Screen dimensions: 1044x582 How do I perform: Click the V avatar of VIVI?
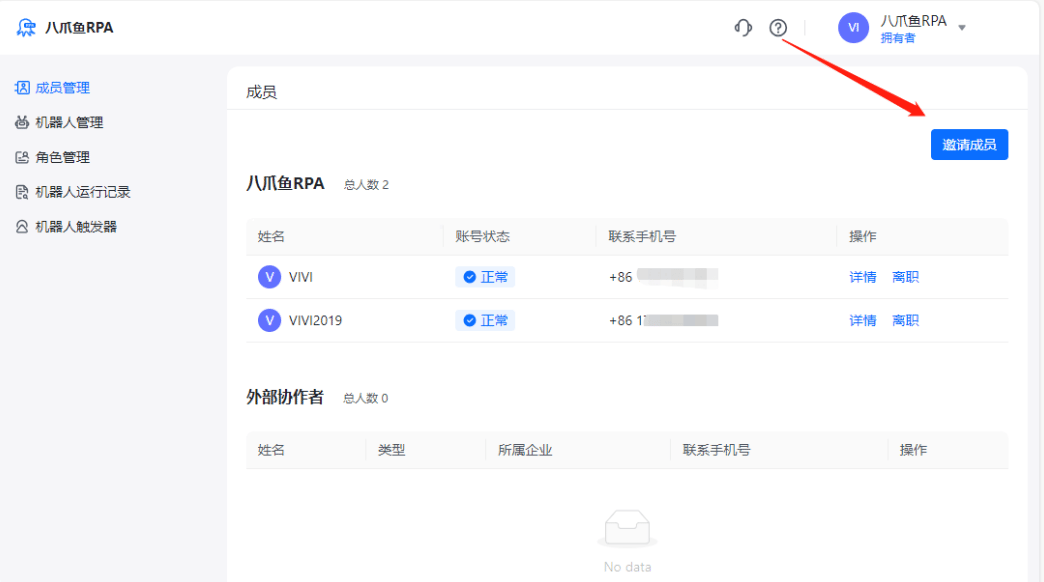269,277
